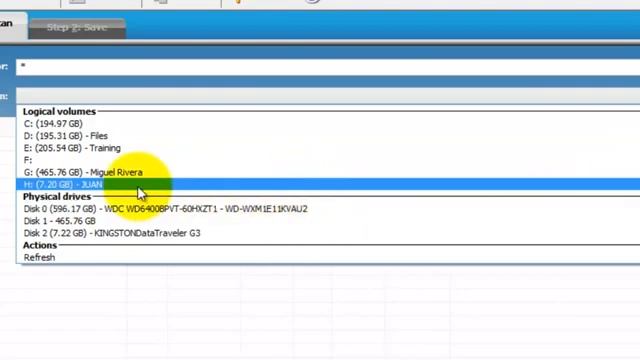Viewport: 640px width, 360px height.
Task: Click Refresh under Actions
Action: (328, 258)
